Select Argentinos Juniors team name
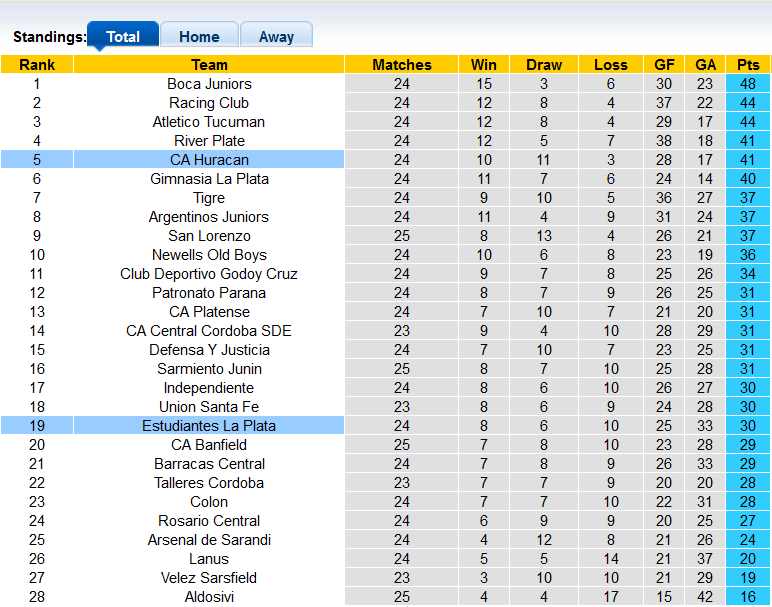Screen dimensions: 772x607 pyautogui.click(x=209, y=217)
